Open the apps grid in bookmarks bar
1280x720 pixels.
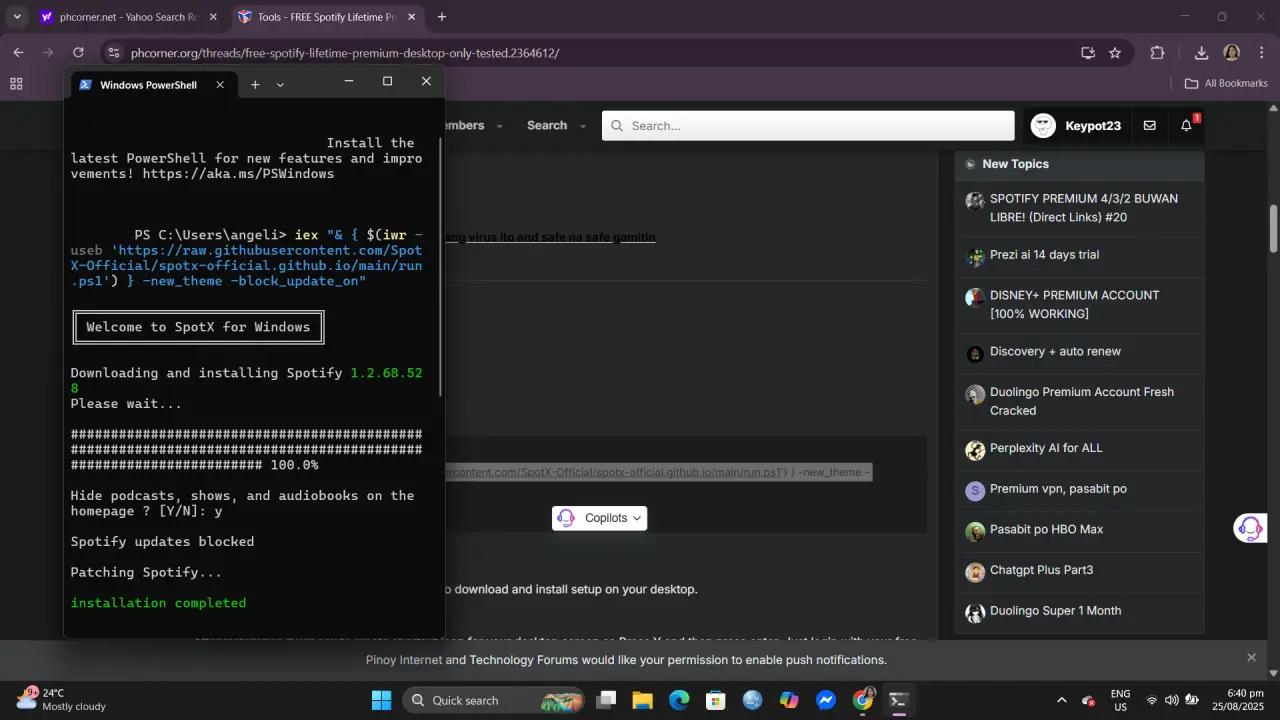click(x=16, y=83)
